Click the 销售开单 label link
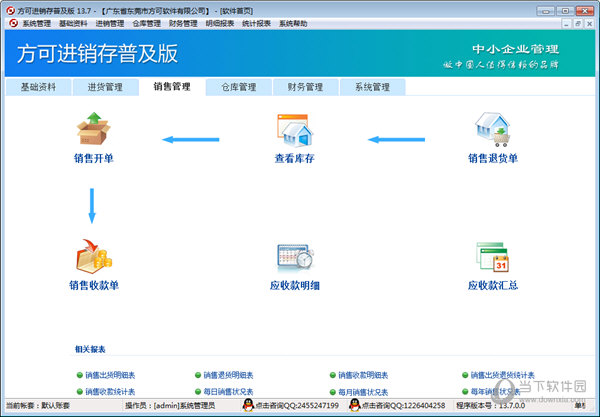This screenshot has height=417, width=600. click(x=94, y=158)
